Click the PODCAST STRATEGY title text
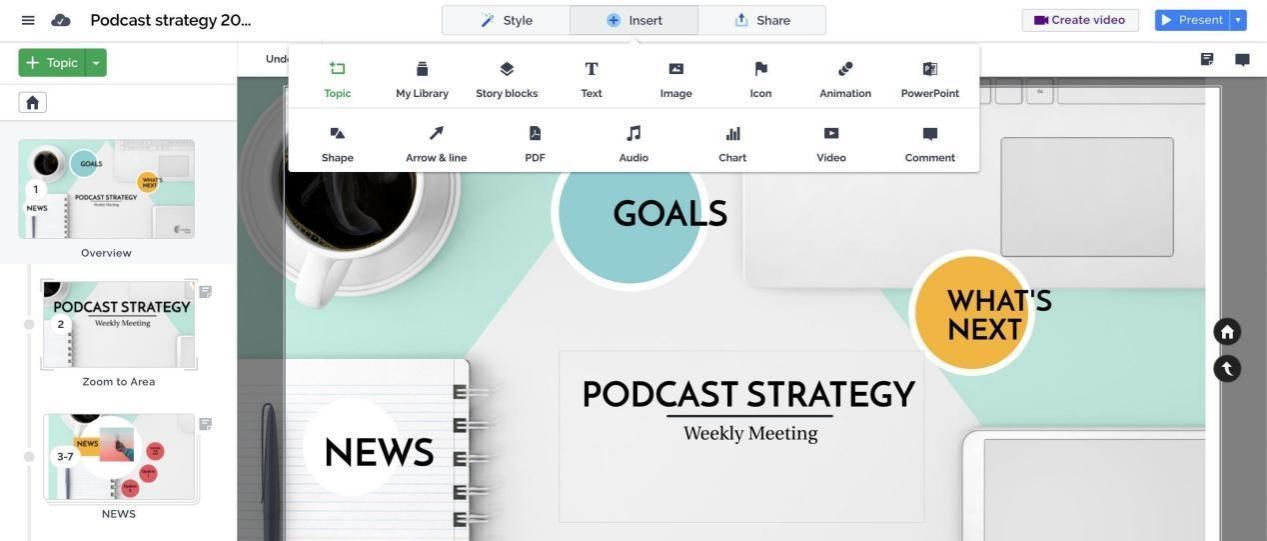The height and width of the screenshot is (541, 1267). (748, 394)
